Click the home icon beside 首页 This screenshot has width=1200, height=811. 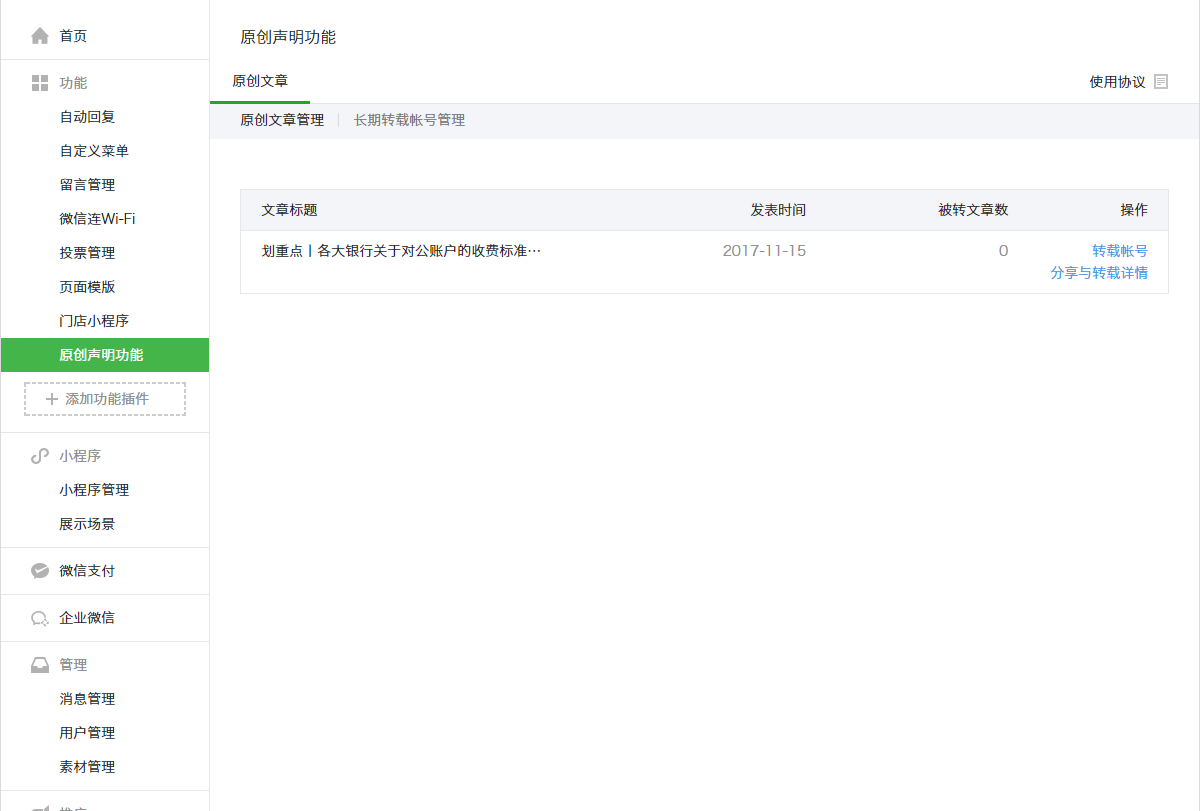coord(40,36)
